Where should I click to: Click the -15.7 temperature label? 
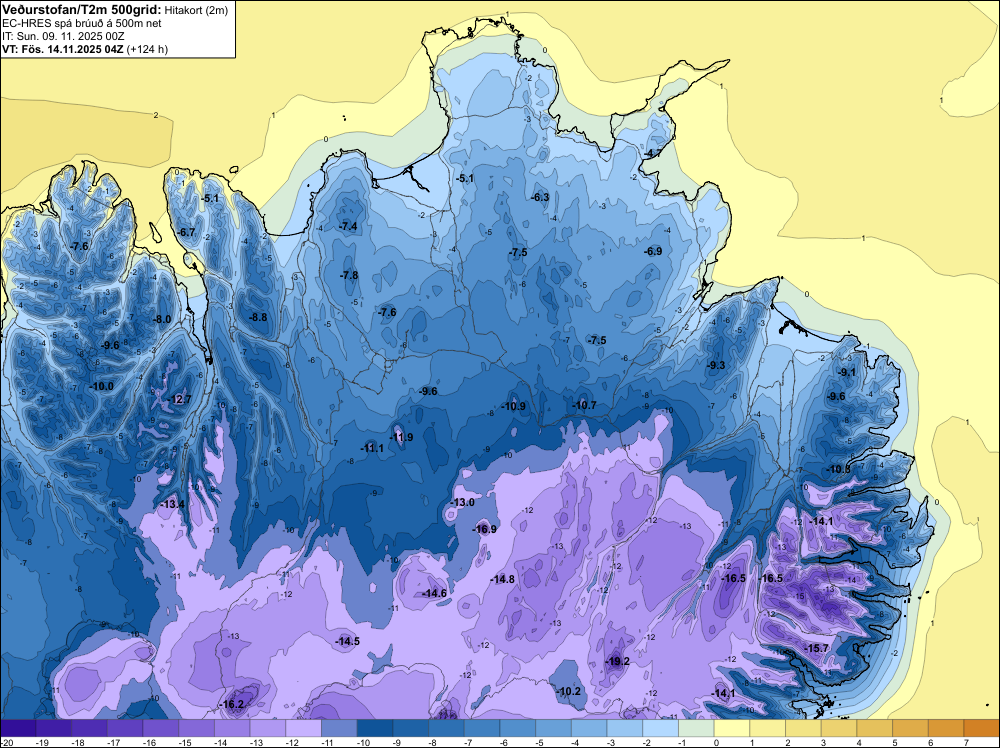(x=816, y=648)
